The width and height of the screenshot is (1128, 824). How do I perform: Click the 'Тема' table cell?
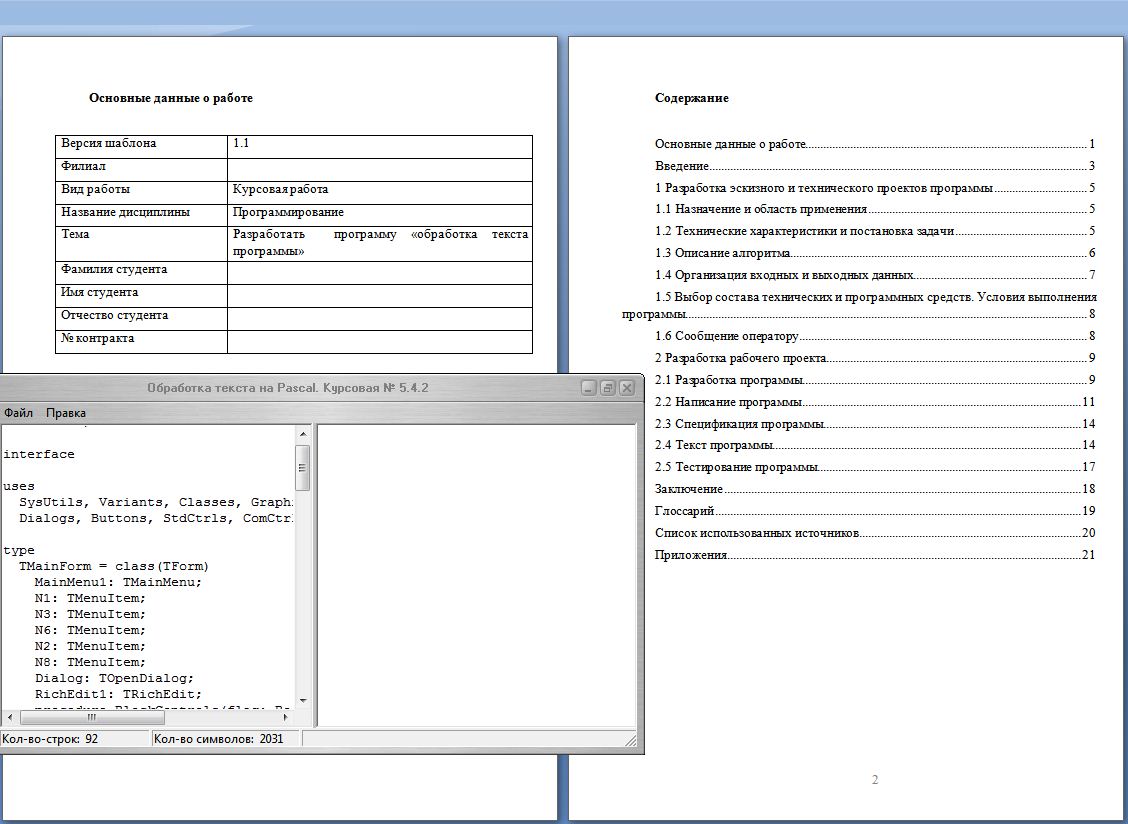click(x=141, y=244)
